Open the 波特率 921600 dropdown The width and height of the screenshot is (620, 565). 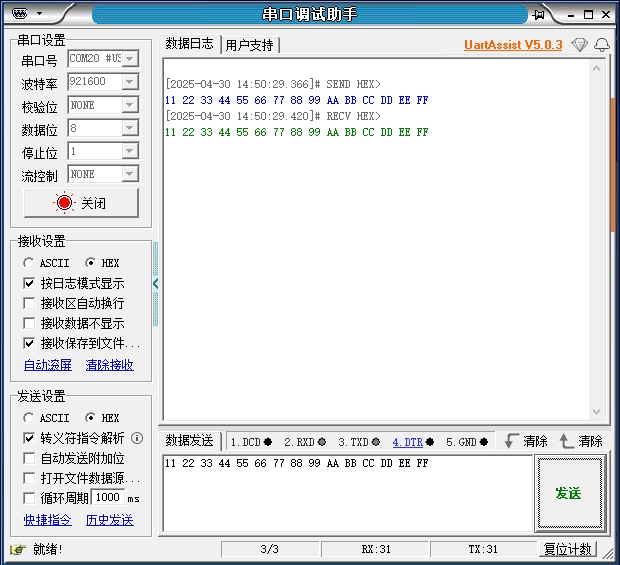point(130,82)
